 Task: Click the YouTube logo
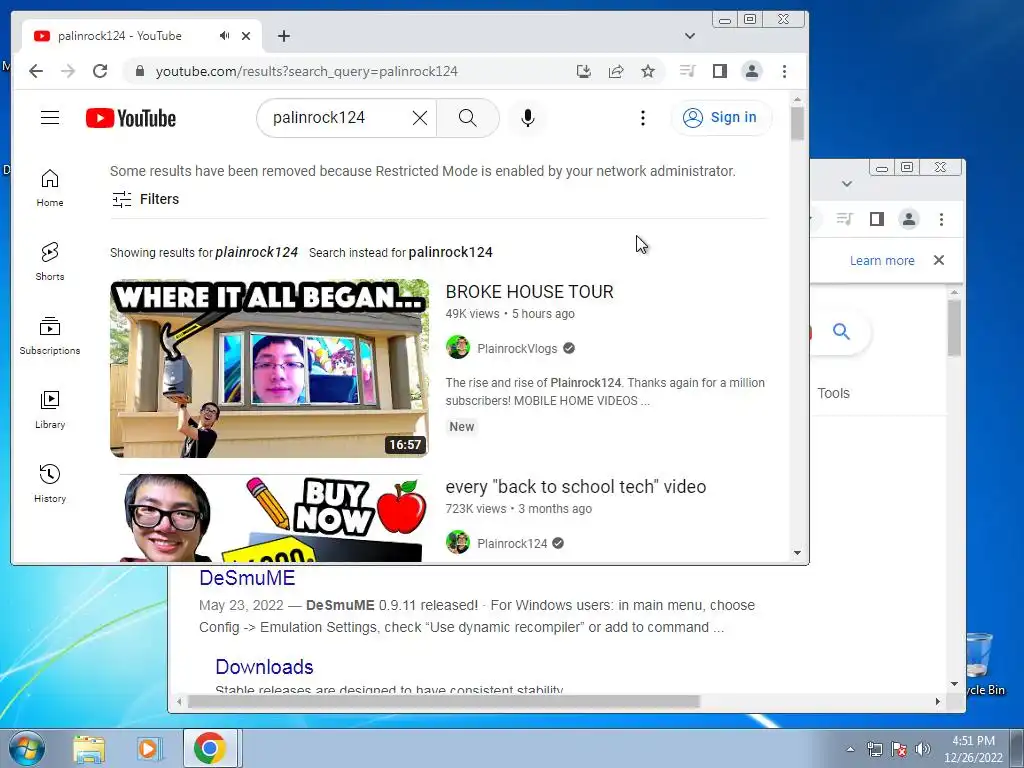pyautogui.click(x=131, y=118)
